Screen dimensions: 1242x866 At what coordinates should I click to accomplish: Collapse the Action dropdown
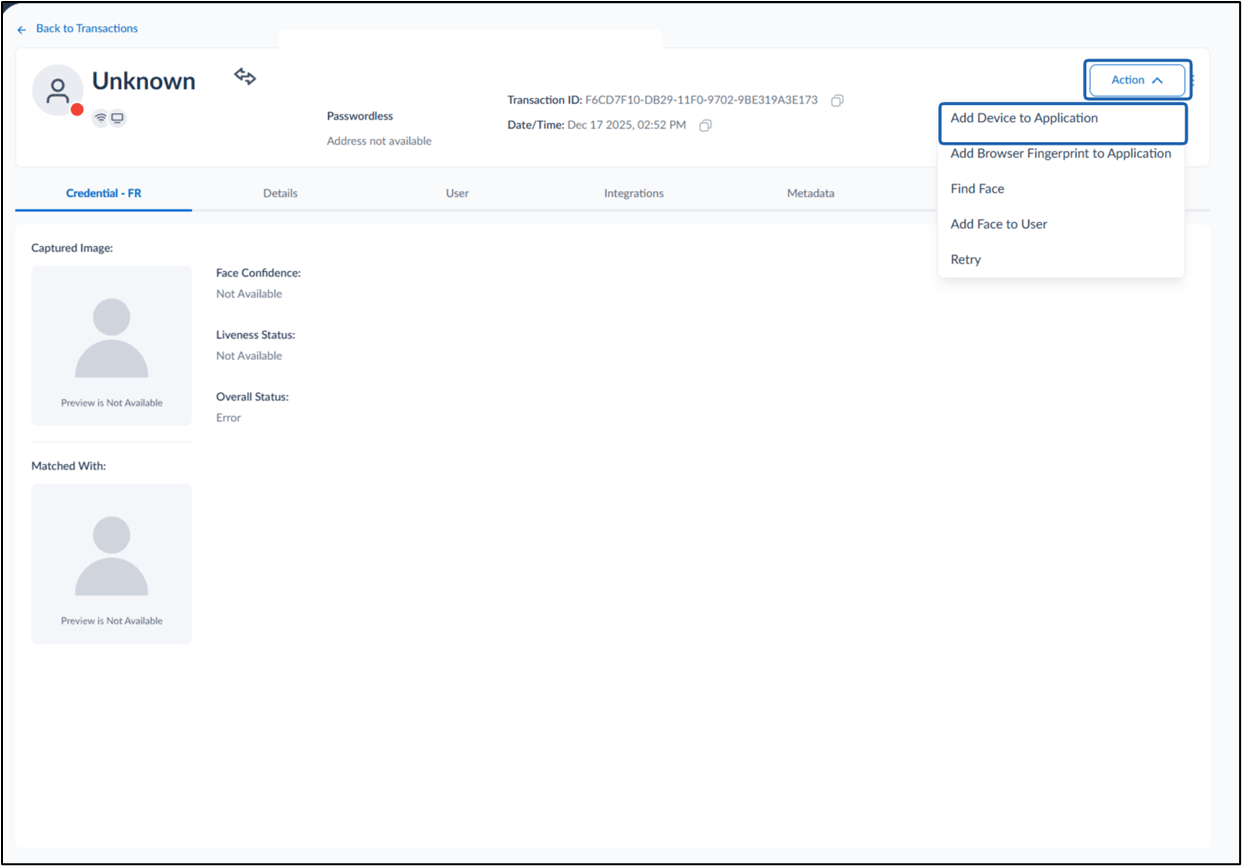coord(1137,80)
